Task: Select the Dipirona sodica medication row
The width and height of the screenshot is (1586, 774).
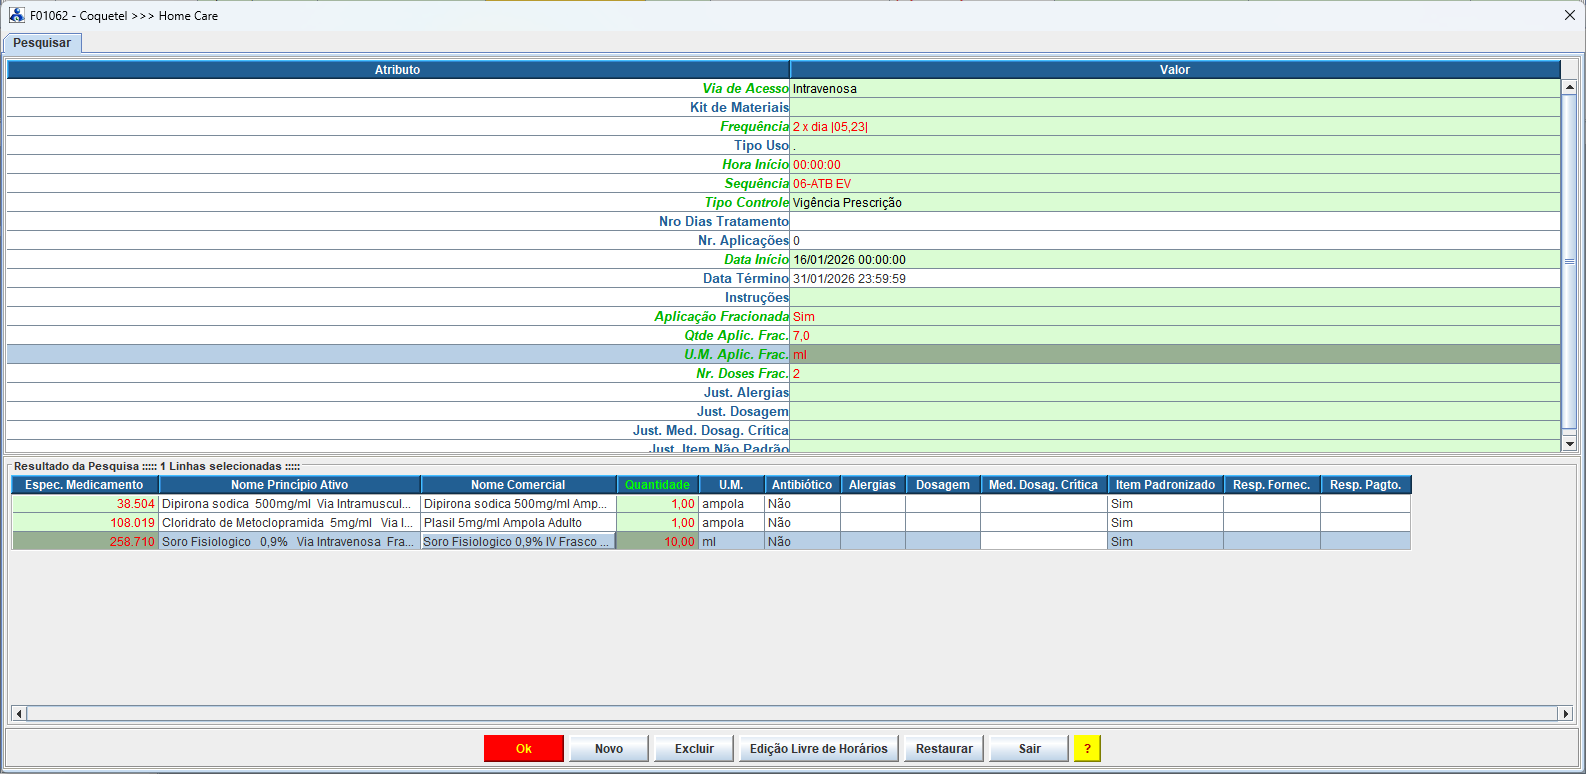Action: pyautogui.click(x=286, y=504)
